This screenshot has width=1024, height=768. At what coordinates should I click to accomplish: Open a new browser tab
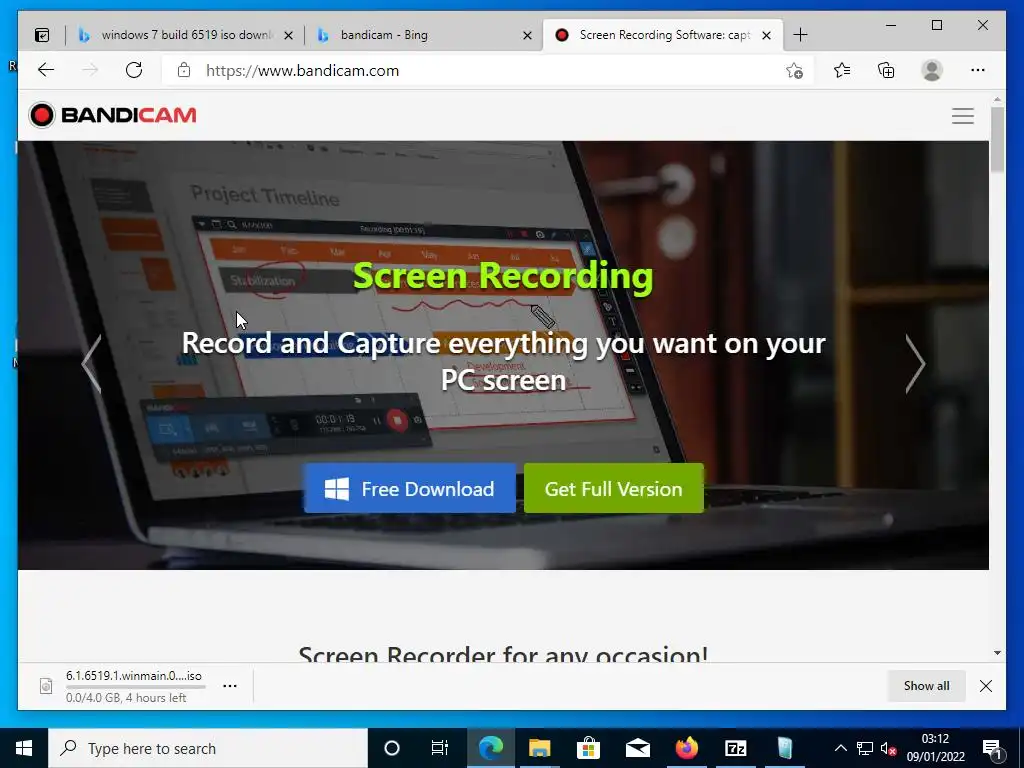click(800, 35)
